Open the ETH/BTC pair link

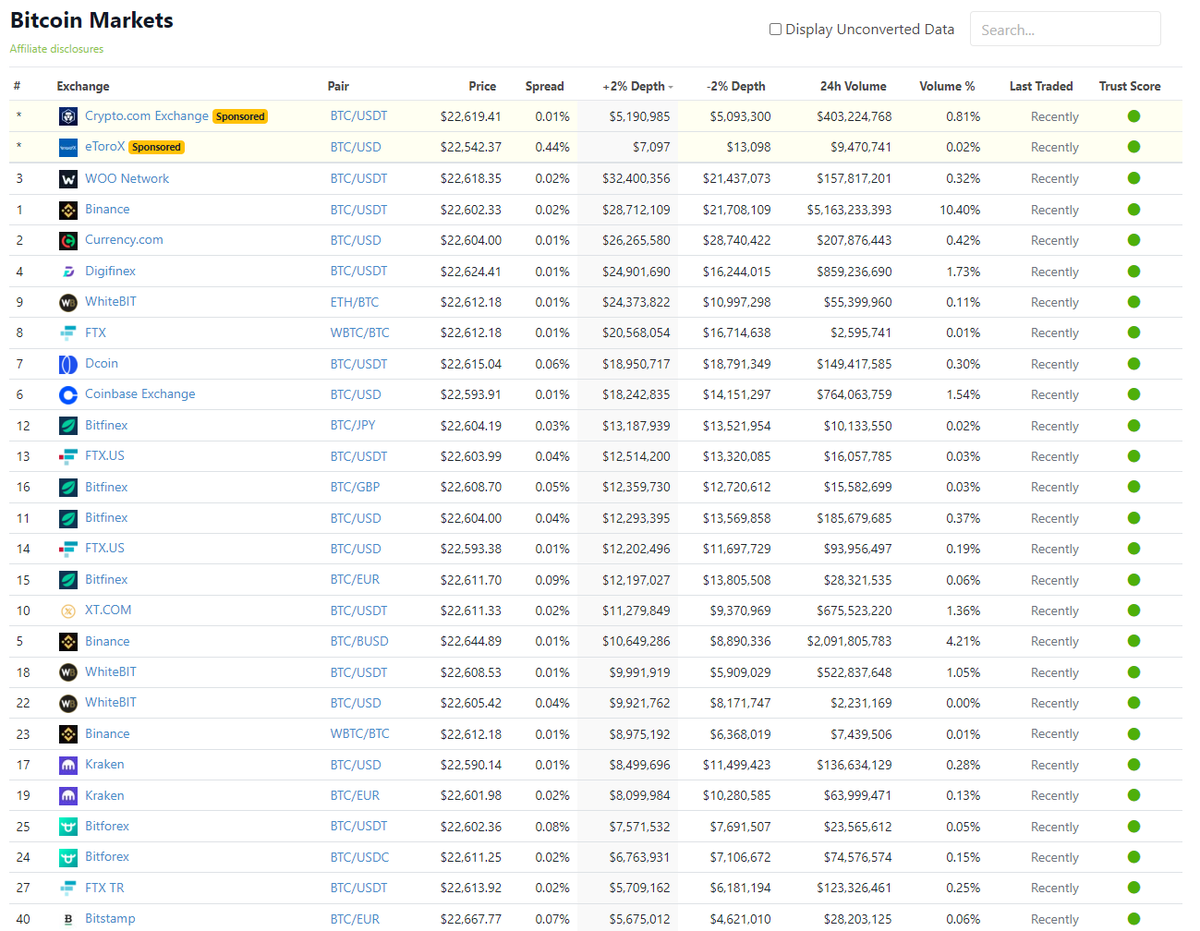click(x=354, y=302)
